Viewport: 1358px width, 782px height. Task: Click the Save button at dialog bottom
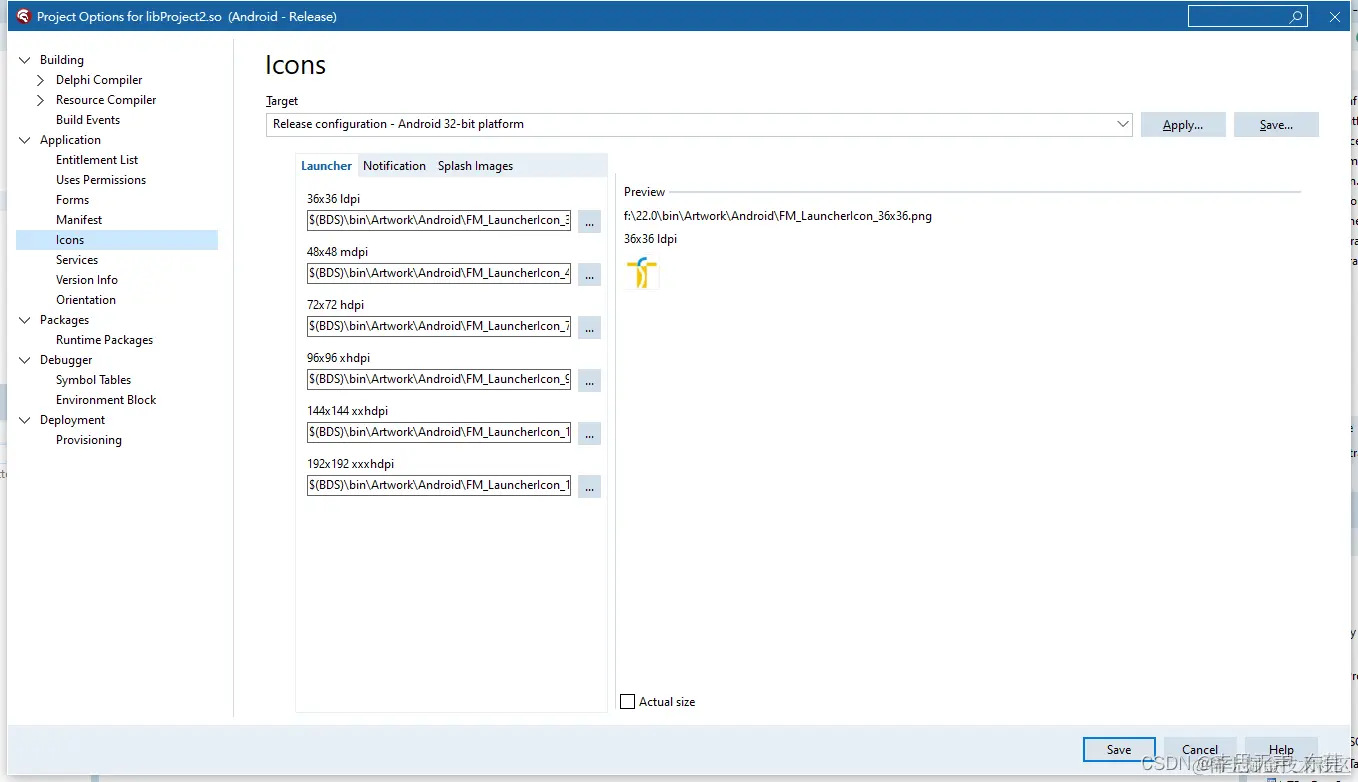1119,750
